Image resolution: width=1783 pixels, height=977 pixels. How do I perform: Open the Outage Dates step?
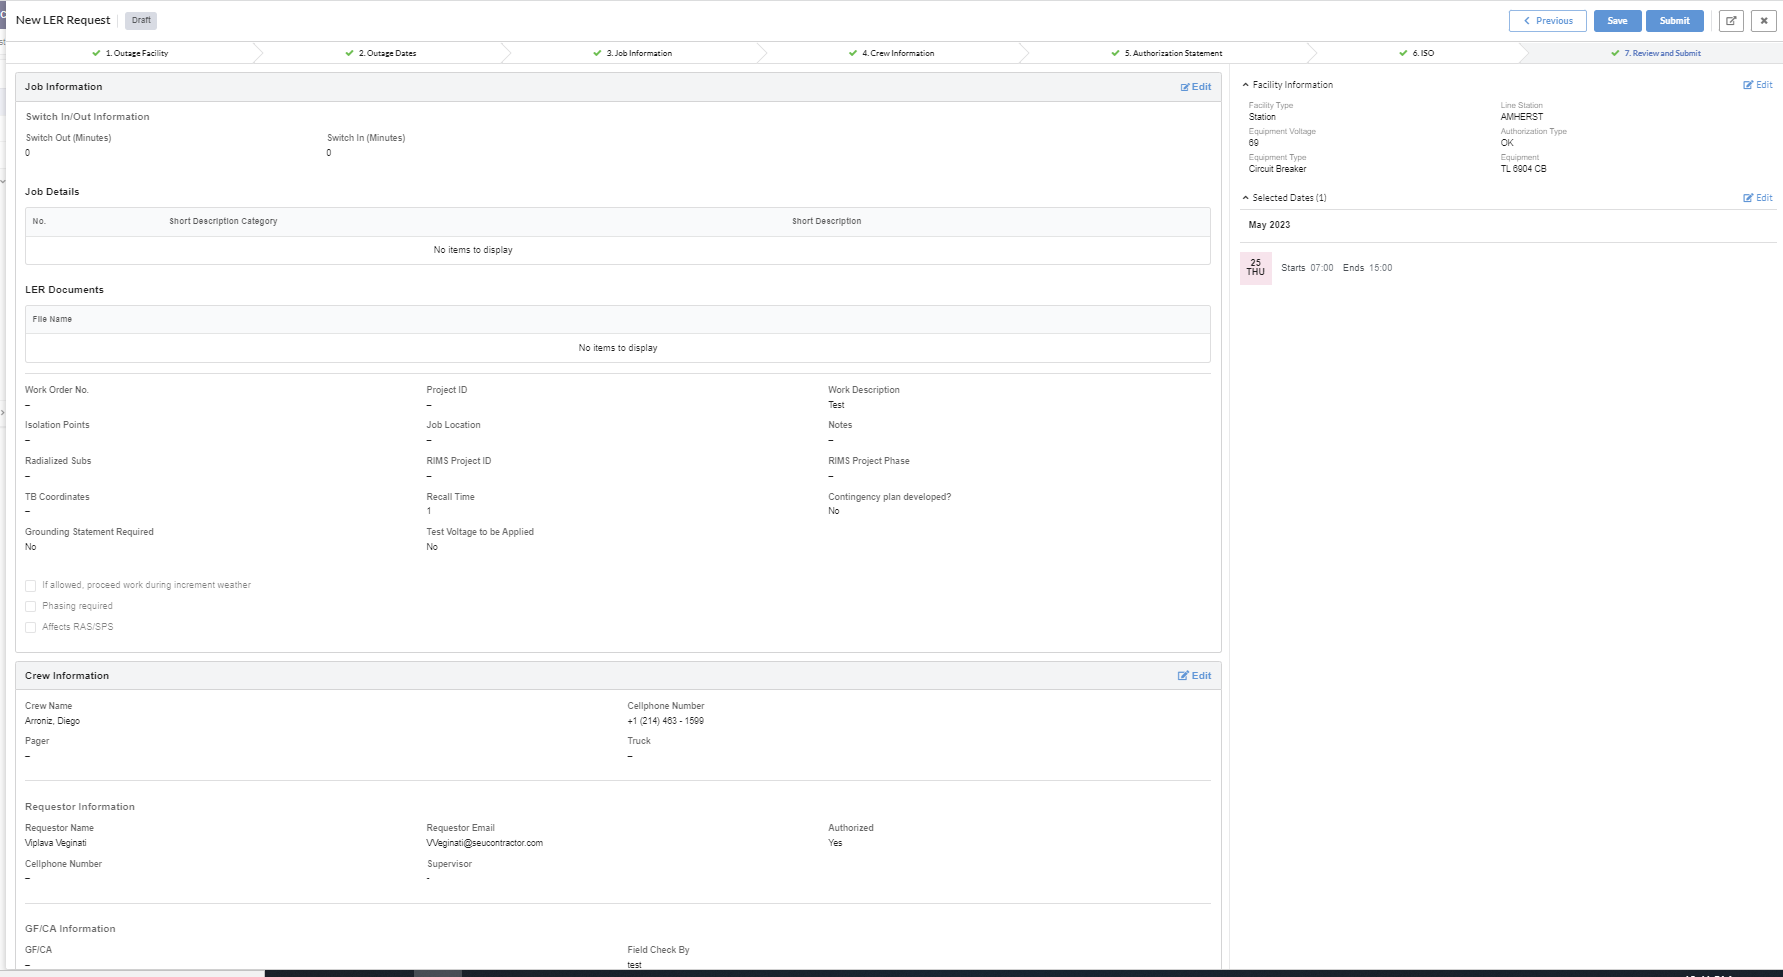pos(386,53)
